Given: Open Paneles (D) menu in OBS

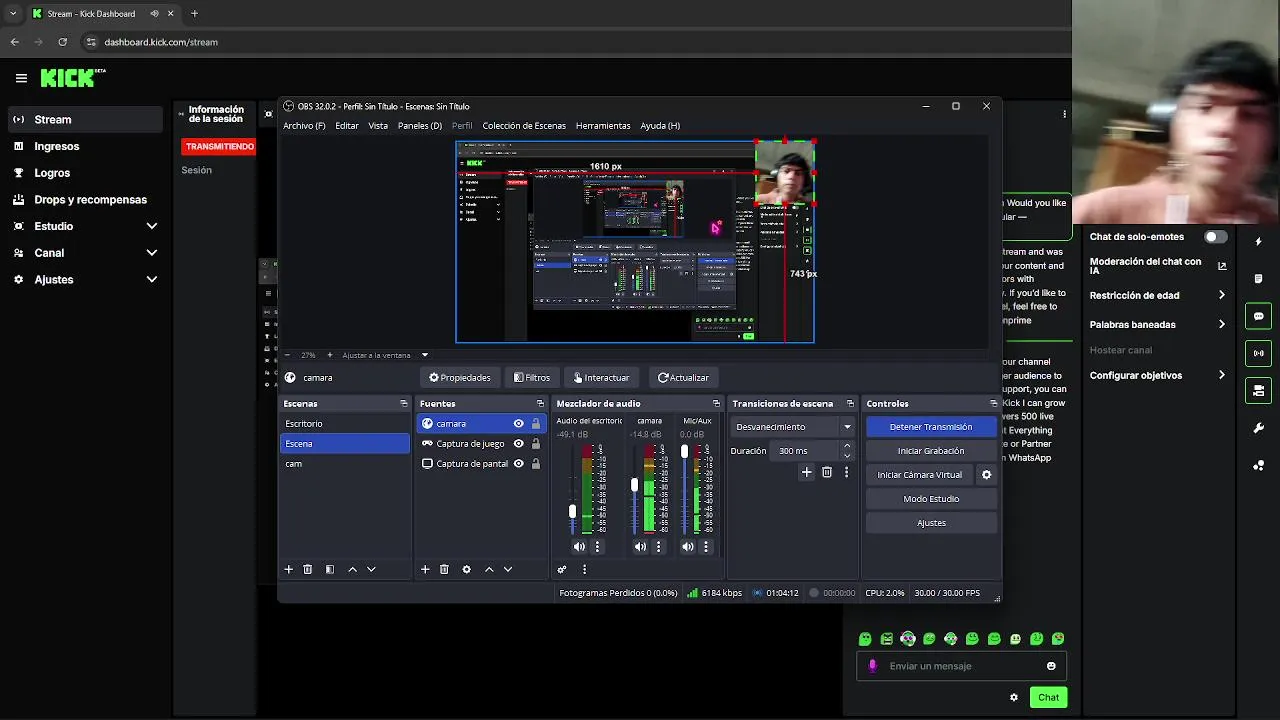Looking at the screenshot, I should [420, 126].
